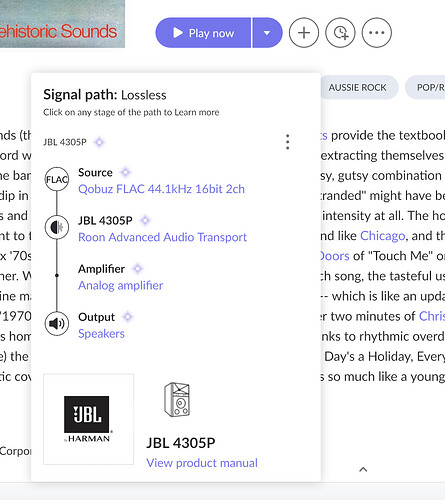Click the FLAC source stage icon
The image size is (445, 500).
point(57,179)
